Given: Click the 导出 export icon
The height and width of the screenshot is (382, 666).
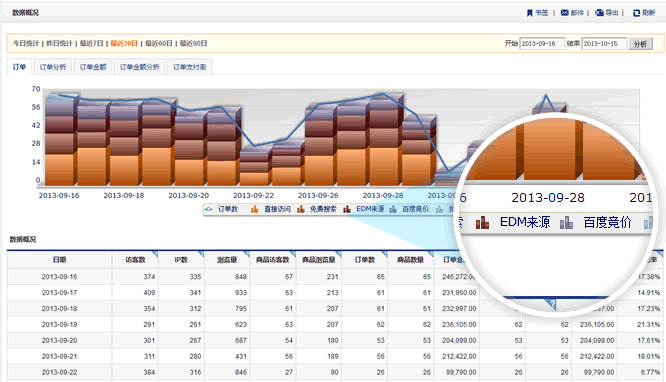Looking at the screenshot, I should (599, 13).
